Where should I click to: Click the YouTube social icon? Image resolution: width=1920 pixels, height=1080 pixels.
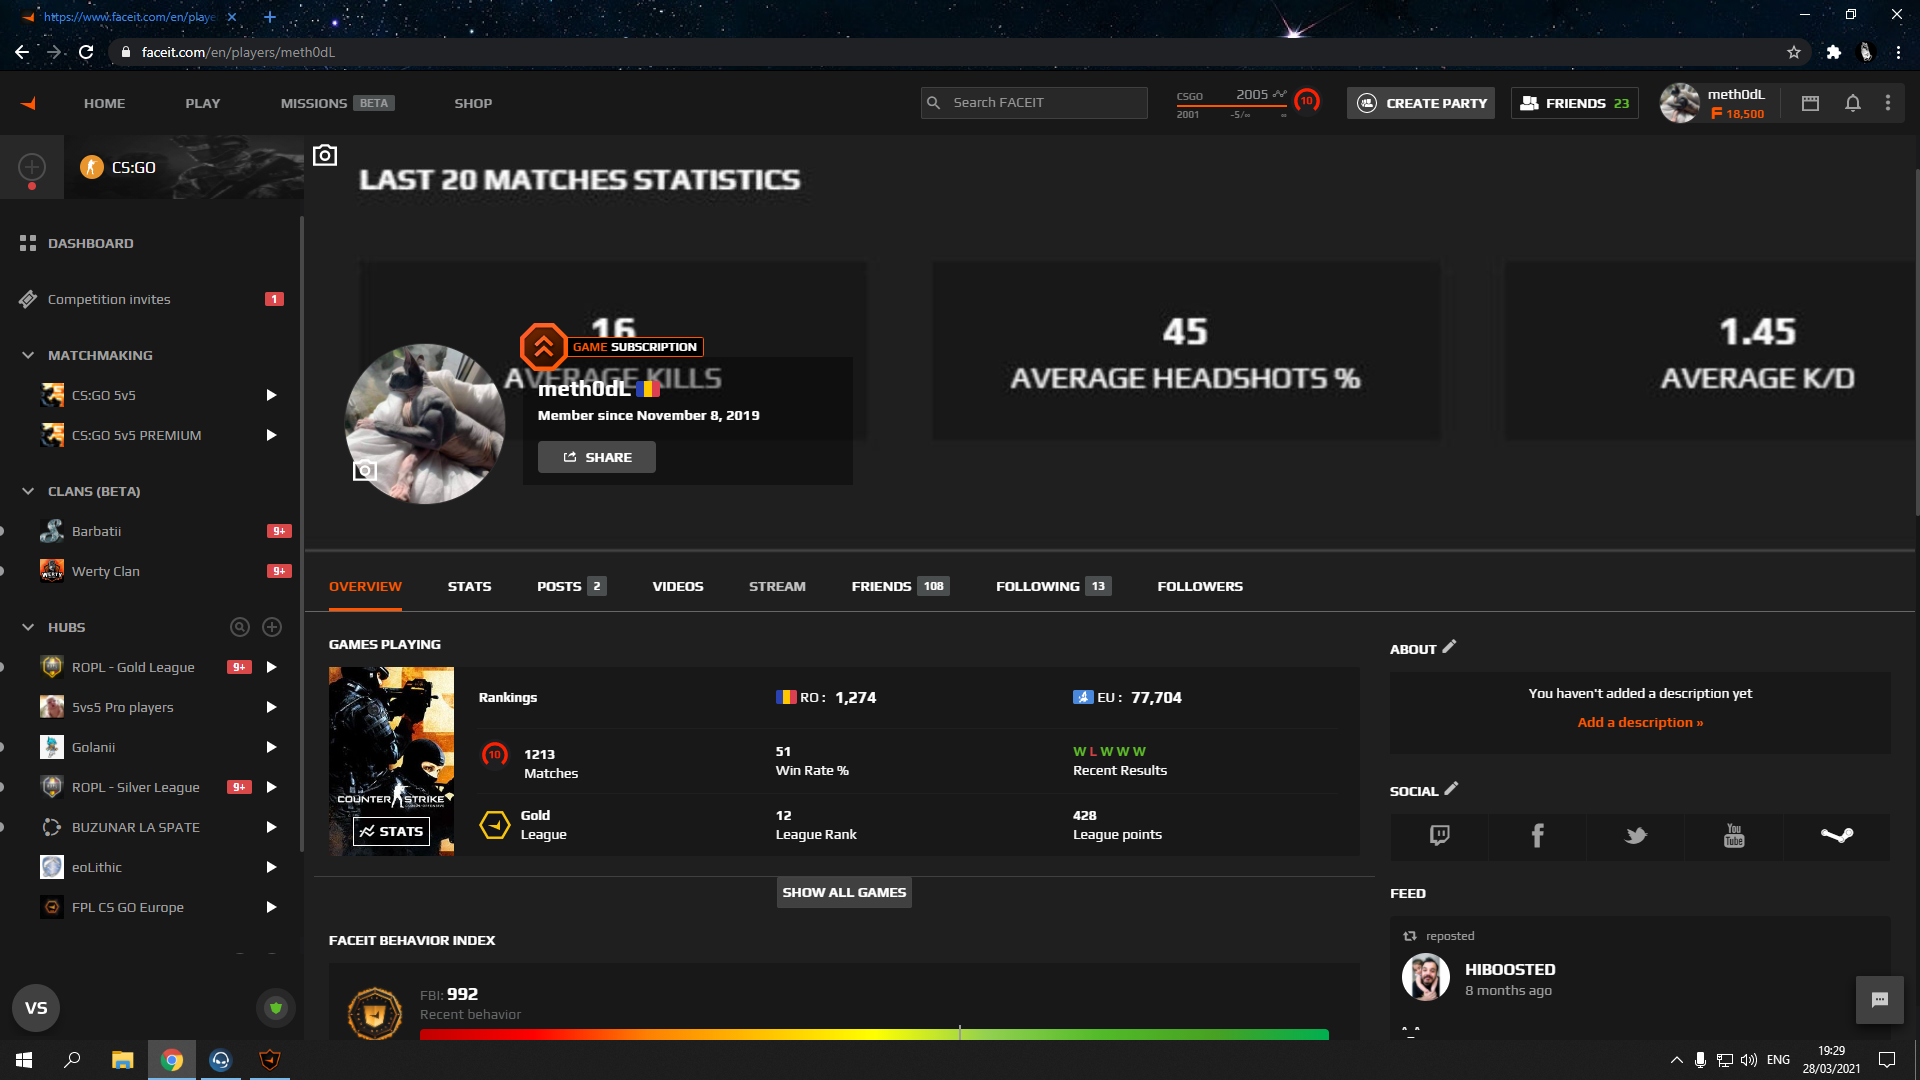click(1734, 835)
